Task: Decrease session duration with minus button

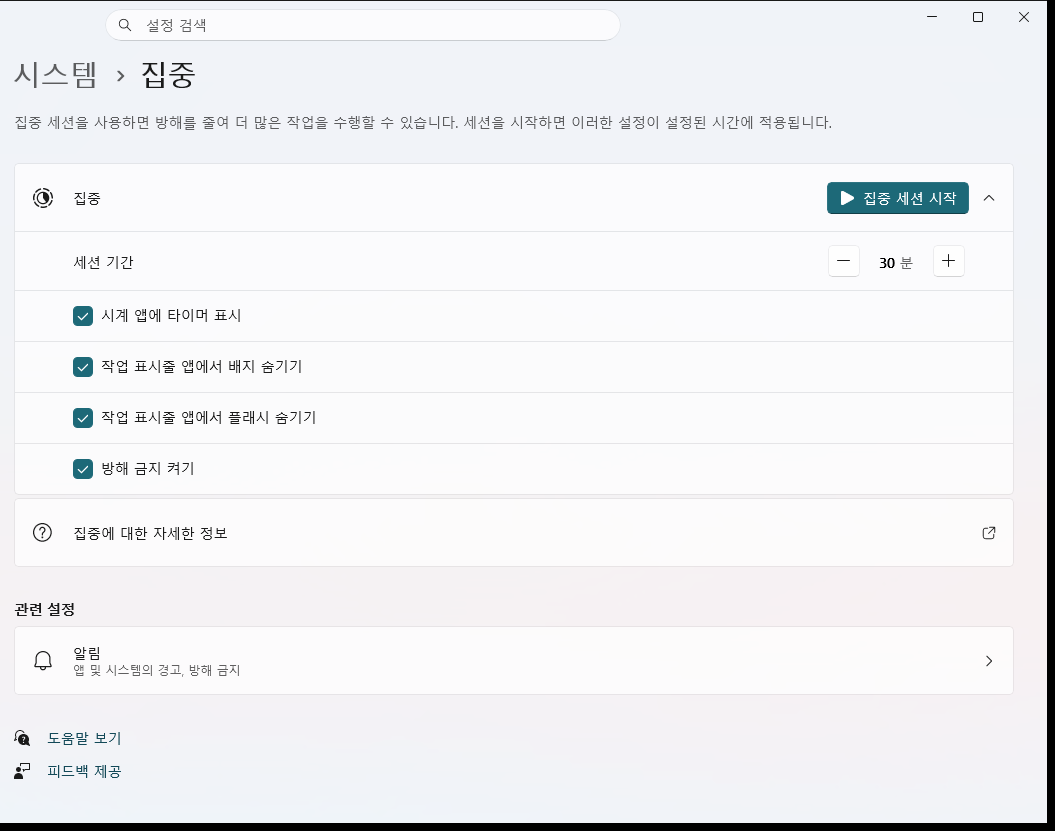Action: [843, 261]
